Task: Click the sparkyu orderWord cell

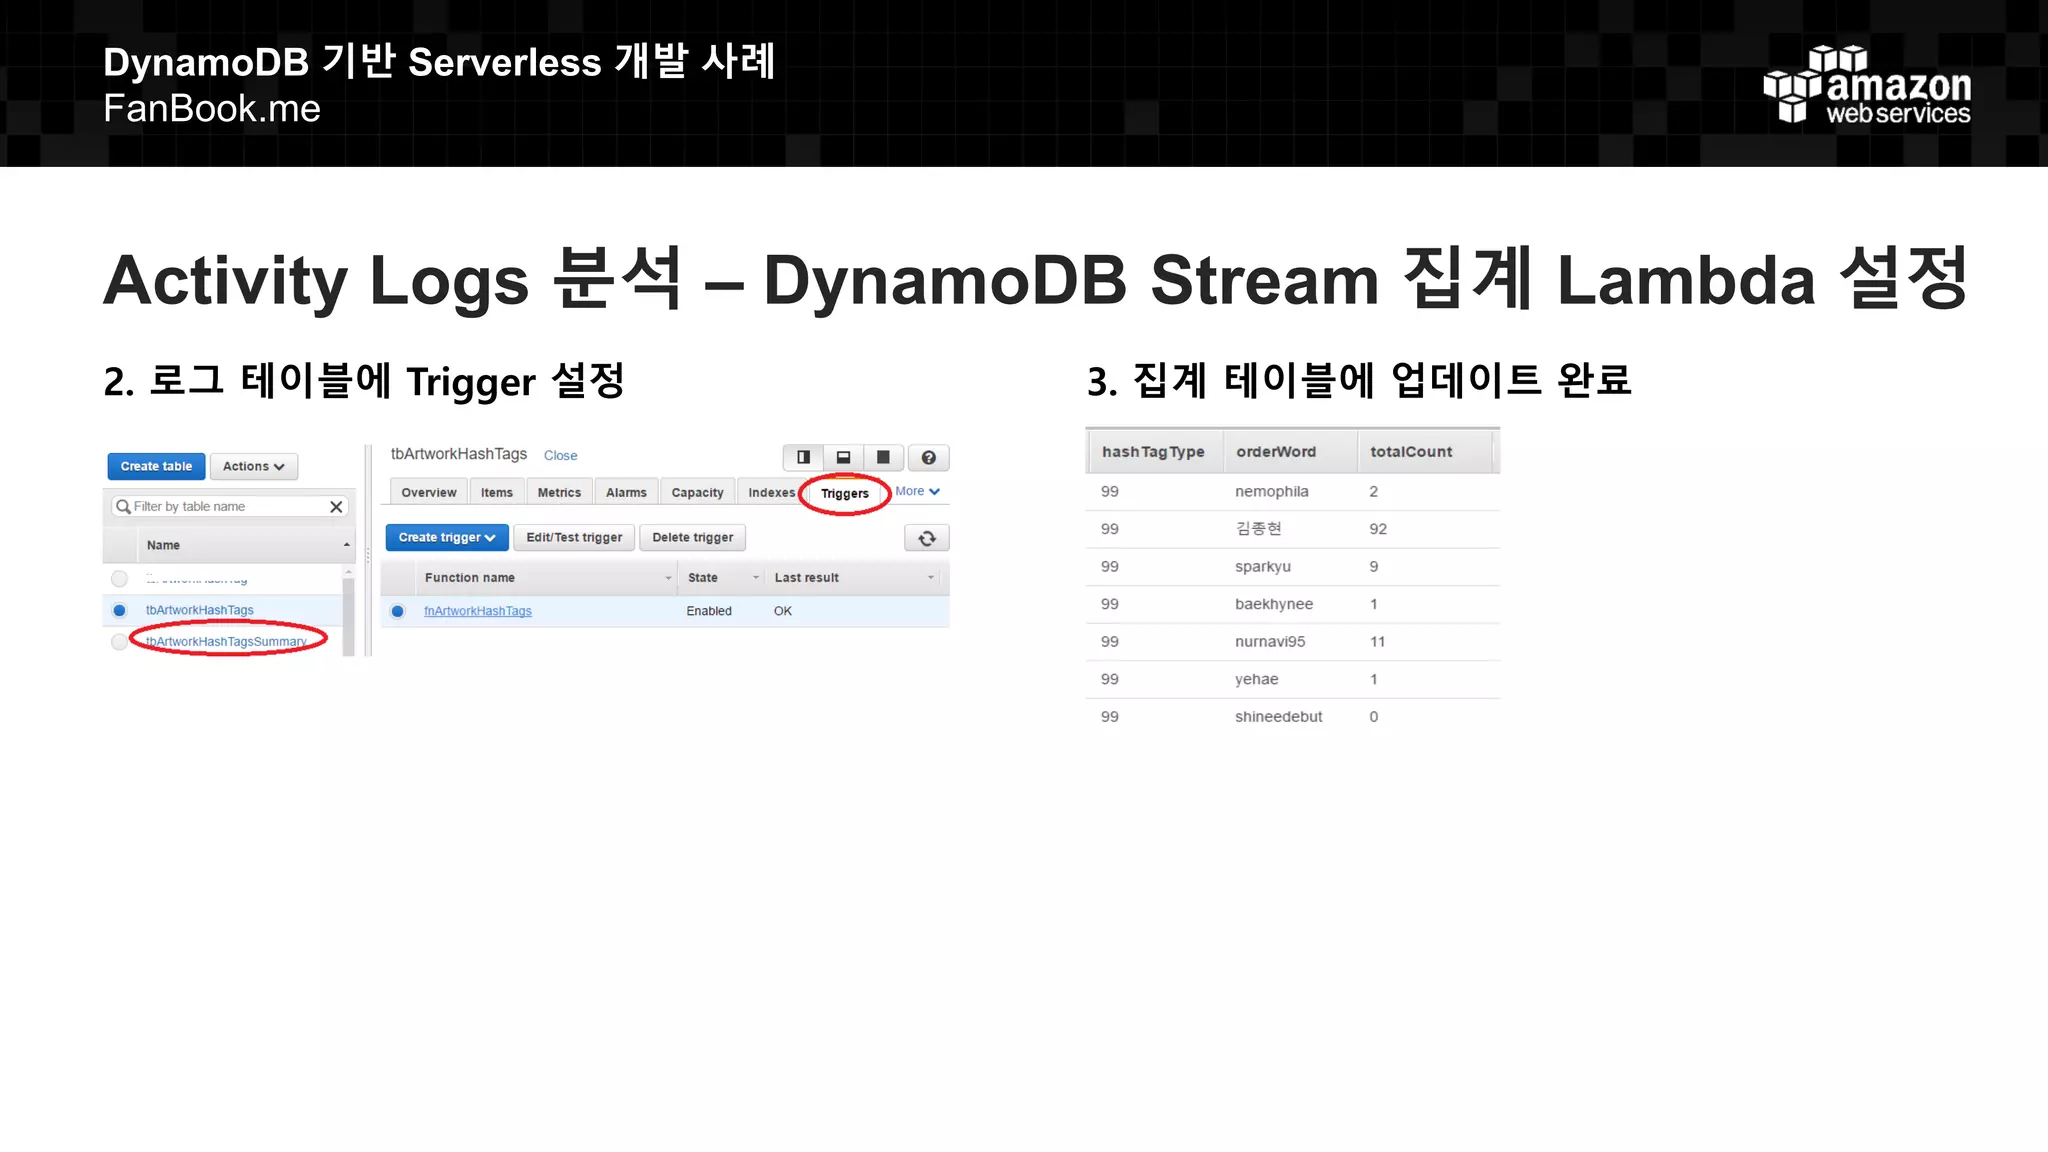Action: (1262, 567)
